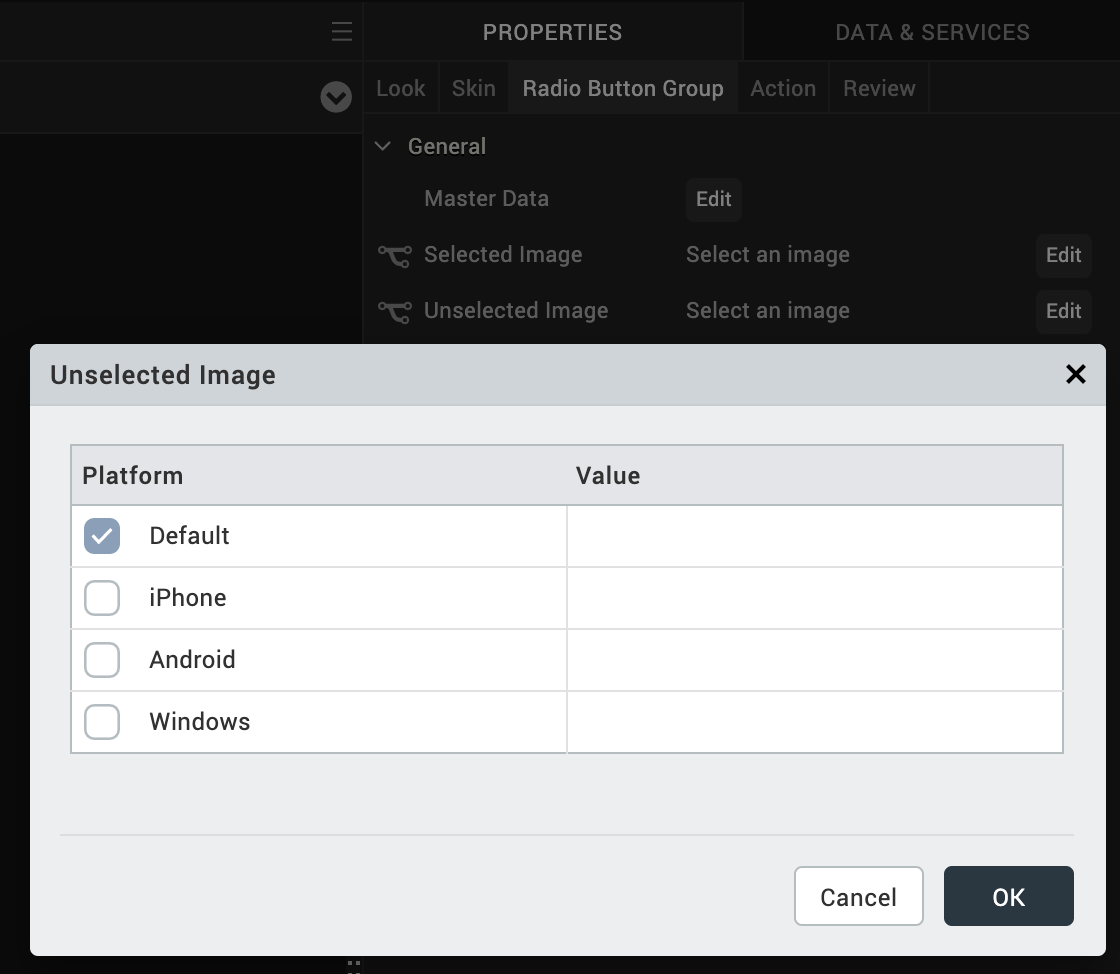
Task: Select the Action tab
Action: 783,89
